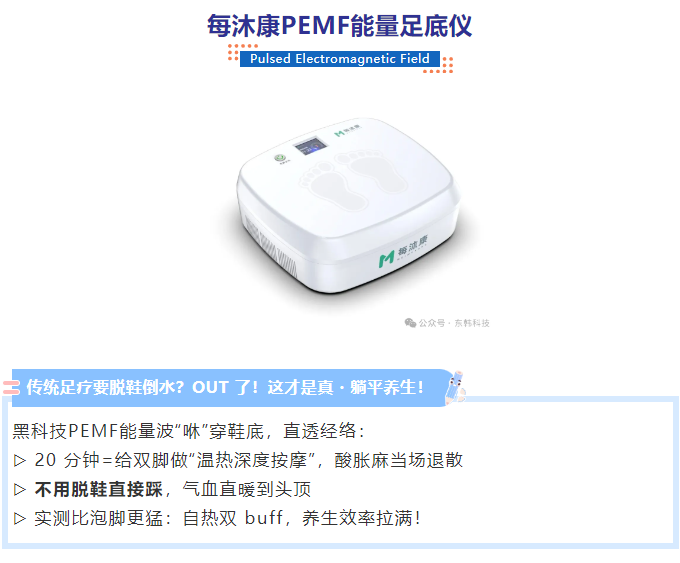The height and width of the screenshot is (563, 680).
Task: Click the left footprint outline on the device
Action: click(333, 186)
